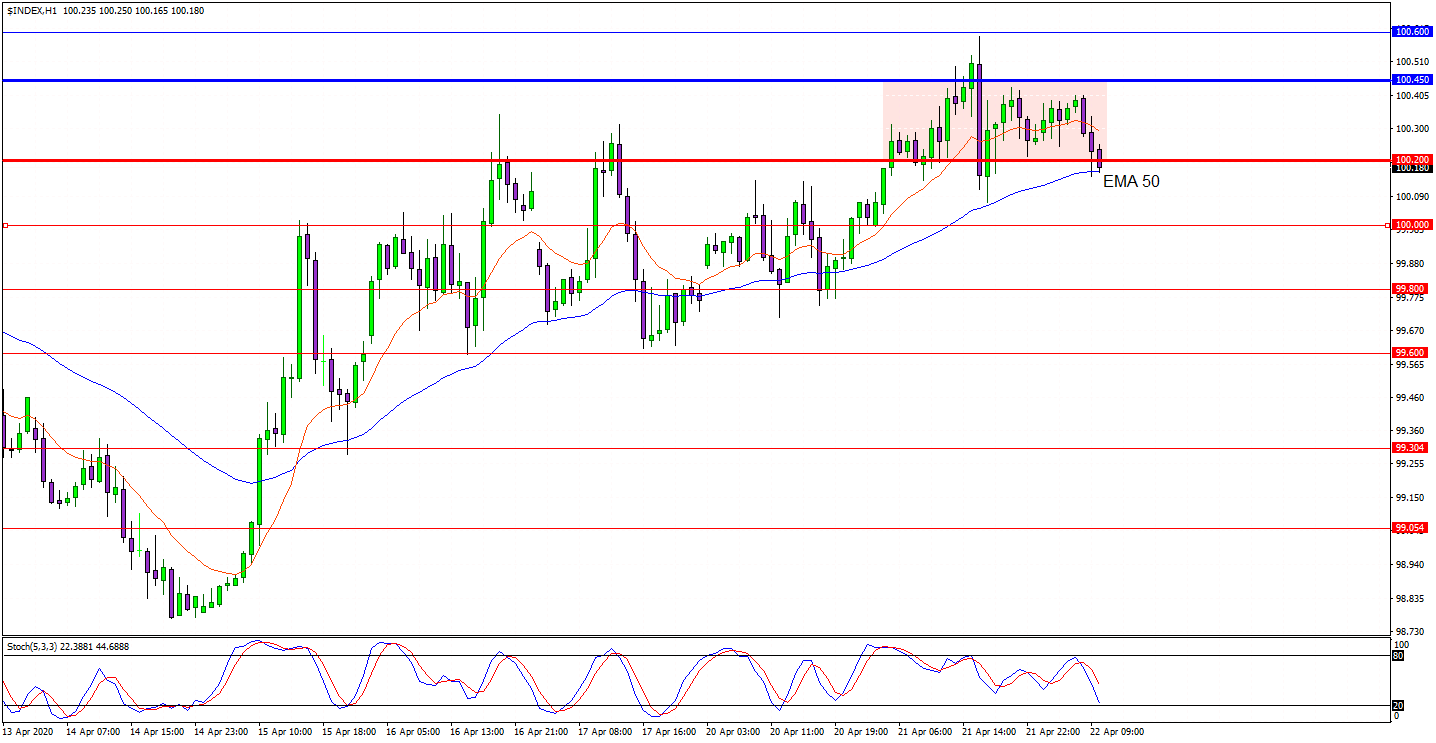Screen dimensions: 1436x743
Task: Click the Stochastic 80 level label
Action: tap(1398, 655)
